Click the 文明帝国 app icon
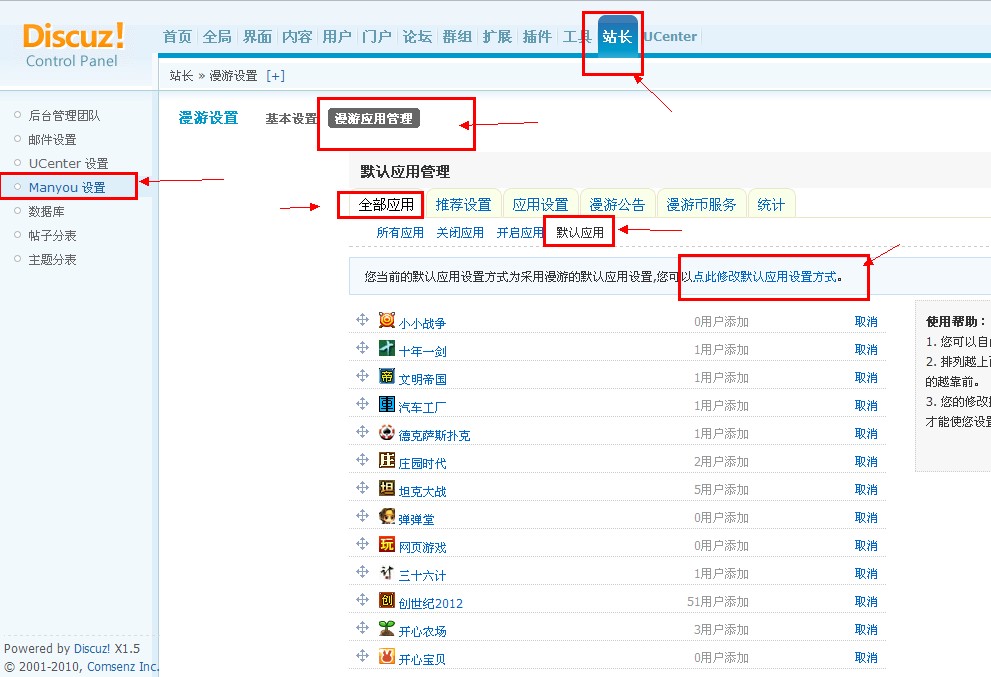This screenshot has height=677, width=991. click(x=387, y=376)
